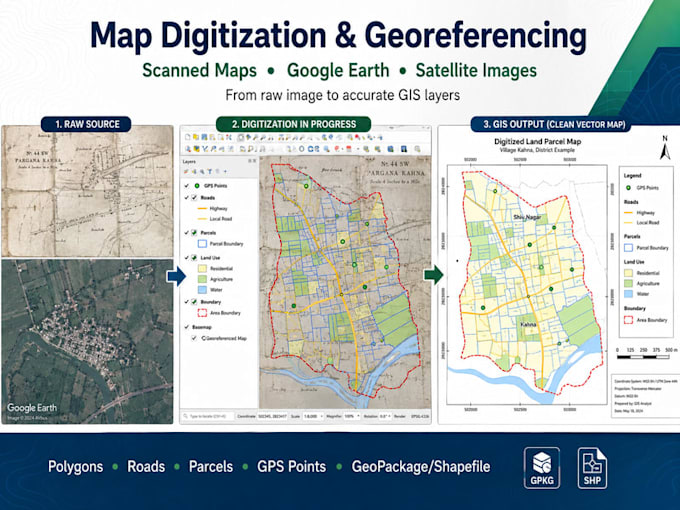Click the dark blue book icon in second toolbar row
Image resolution: width=680 pixels, height=510 pixels.
(x=404, y=149)
